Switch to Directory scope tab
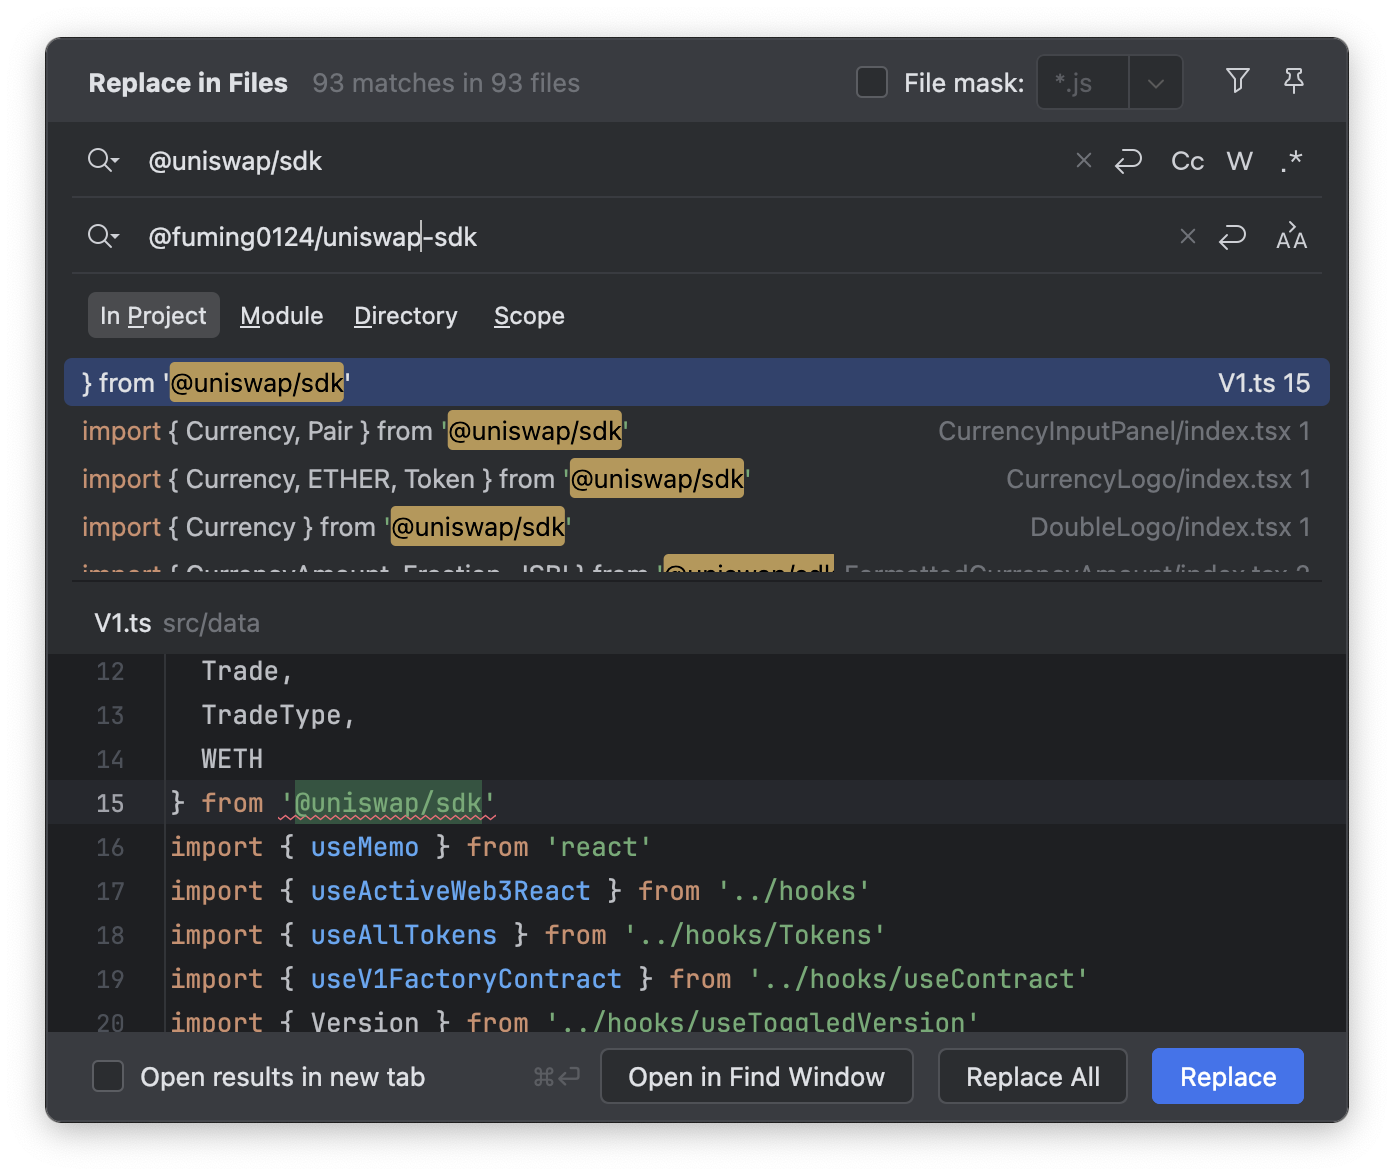The width and height of the screenshot is (1394, 1176). [406, 316]
